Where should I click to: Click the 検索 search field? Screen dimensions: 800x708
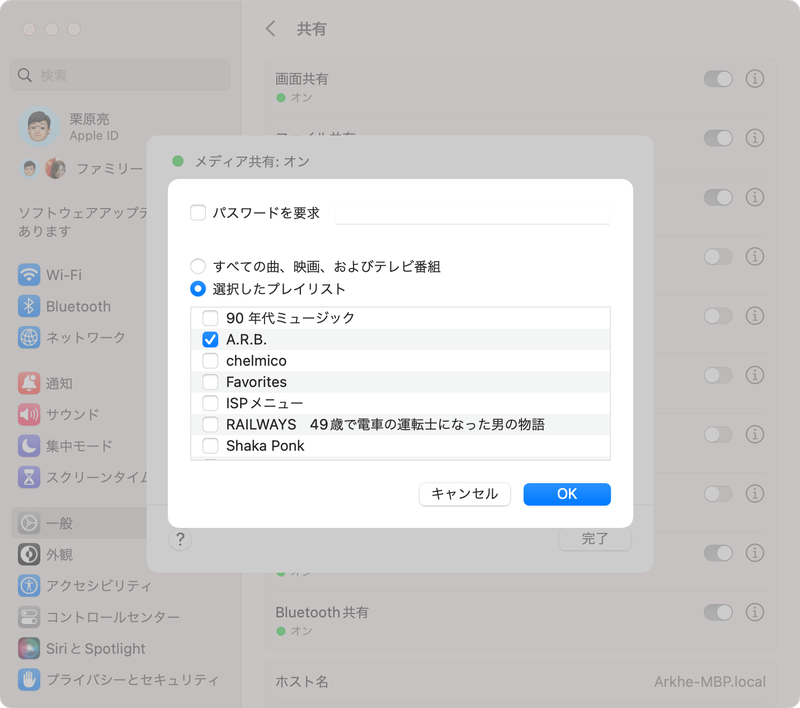coord(119,75)
